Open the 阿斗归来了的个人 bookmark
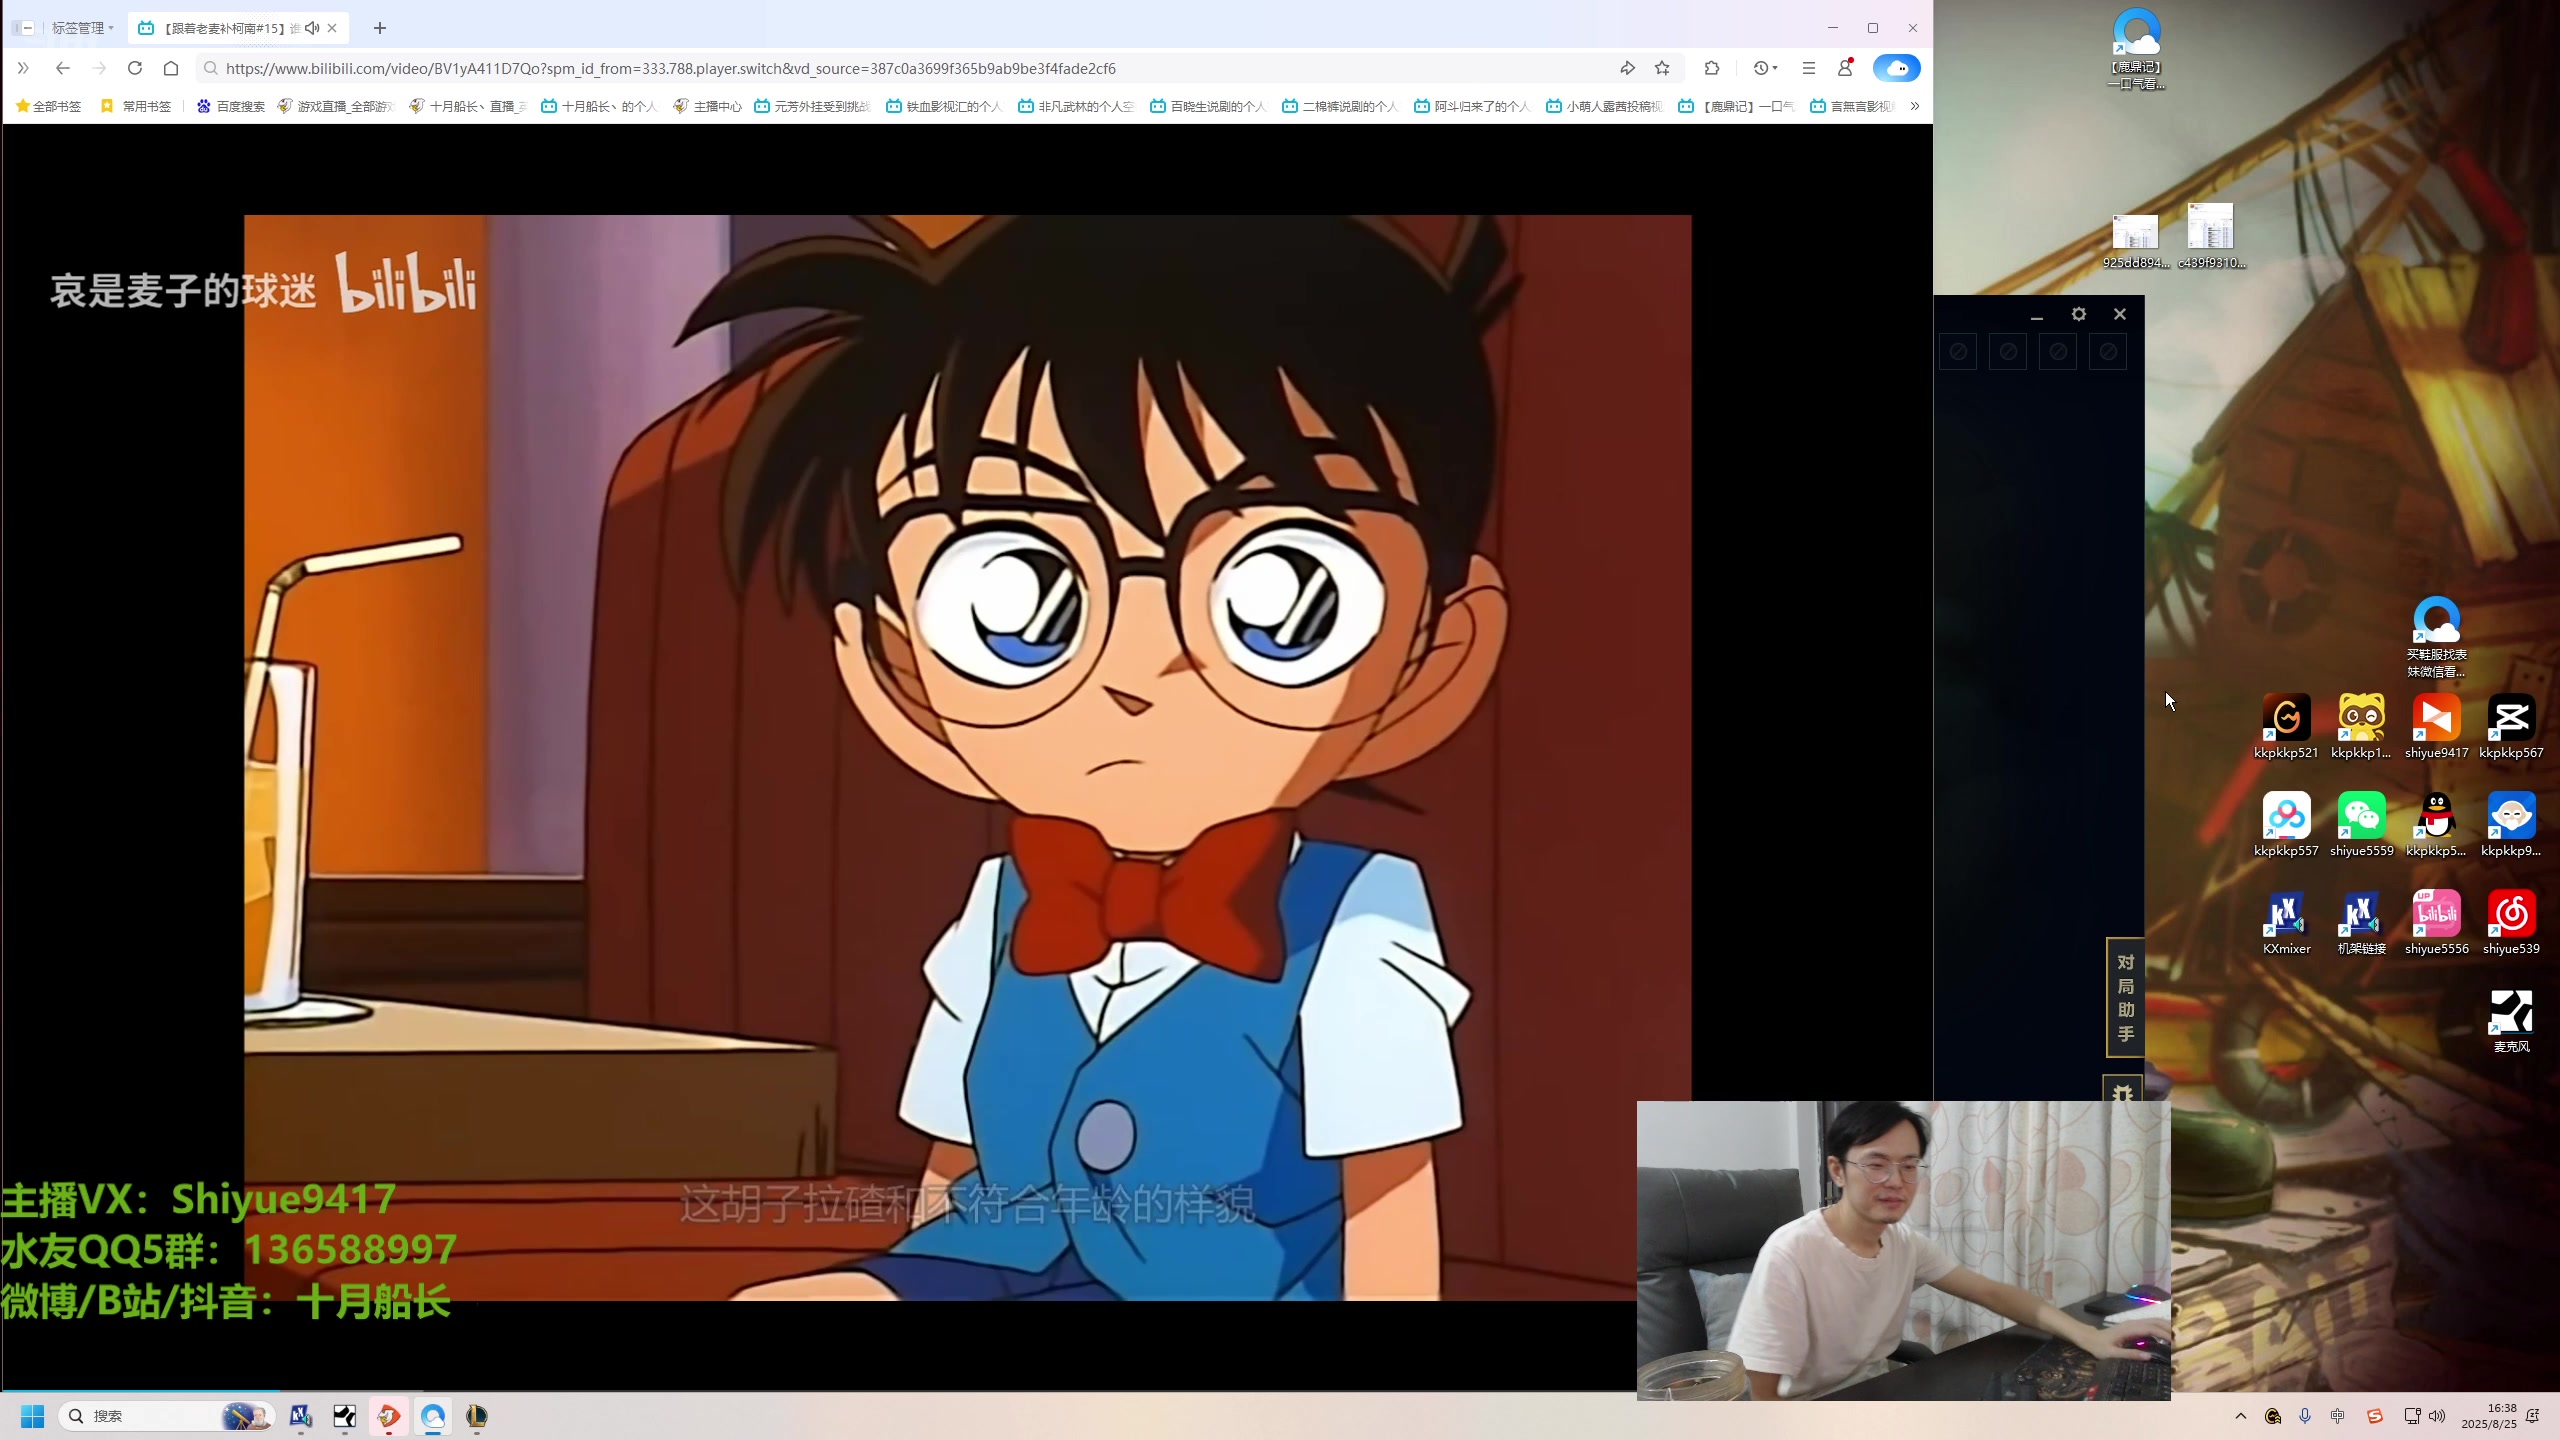 point(1472,106)
